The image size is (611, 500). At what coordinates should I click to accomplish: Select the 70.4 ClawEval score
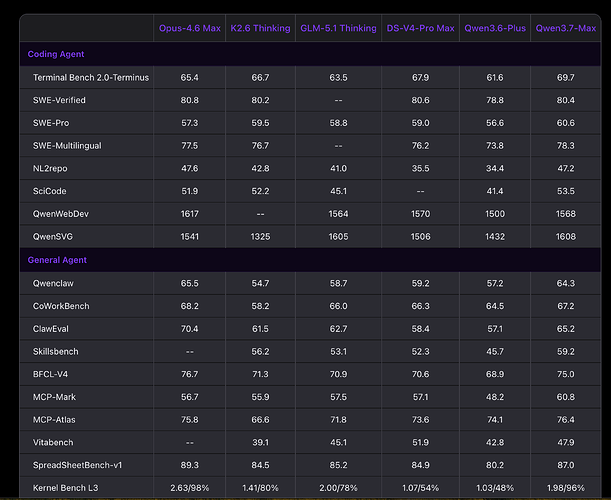(x=190, y=329)
